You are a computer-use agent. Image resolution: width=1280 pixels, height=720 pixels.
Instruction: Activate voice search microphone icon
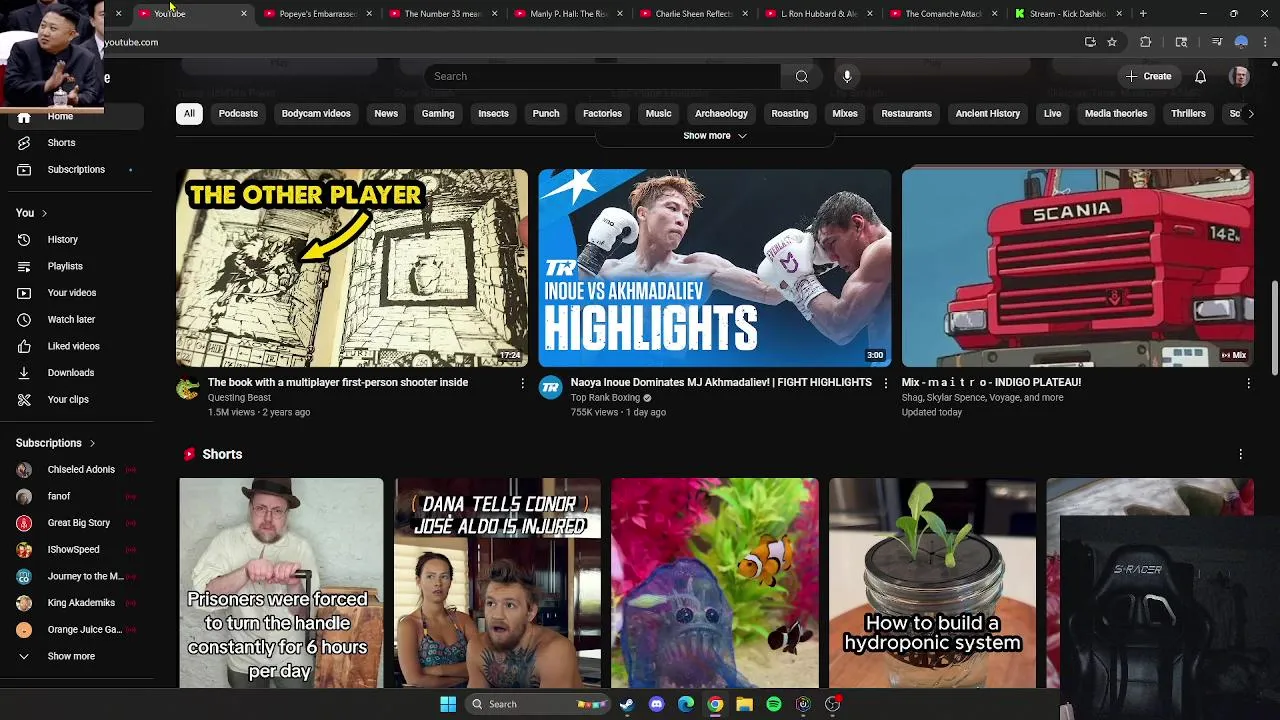847,76
